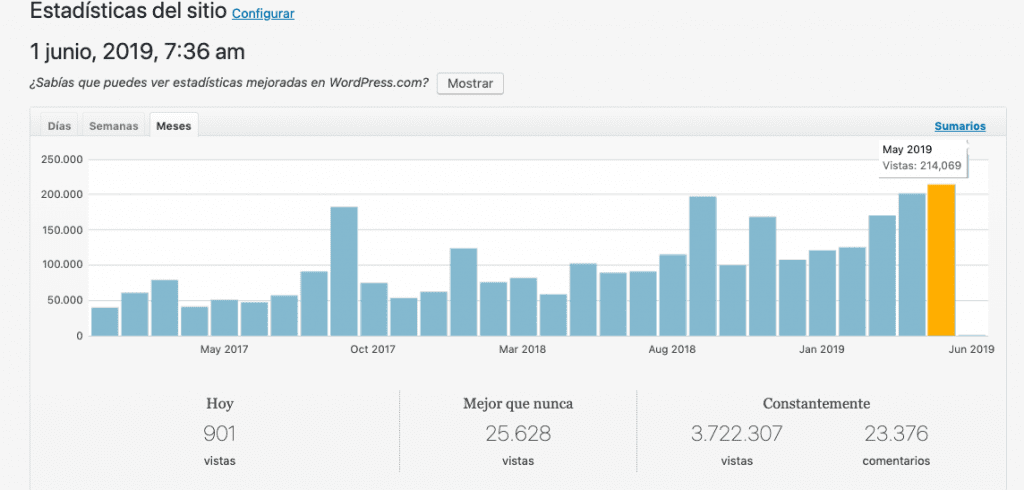Click the 3.722.307 total views figure
The height and width of the screenshot is (490, 1024).
[x=736, y=434]
